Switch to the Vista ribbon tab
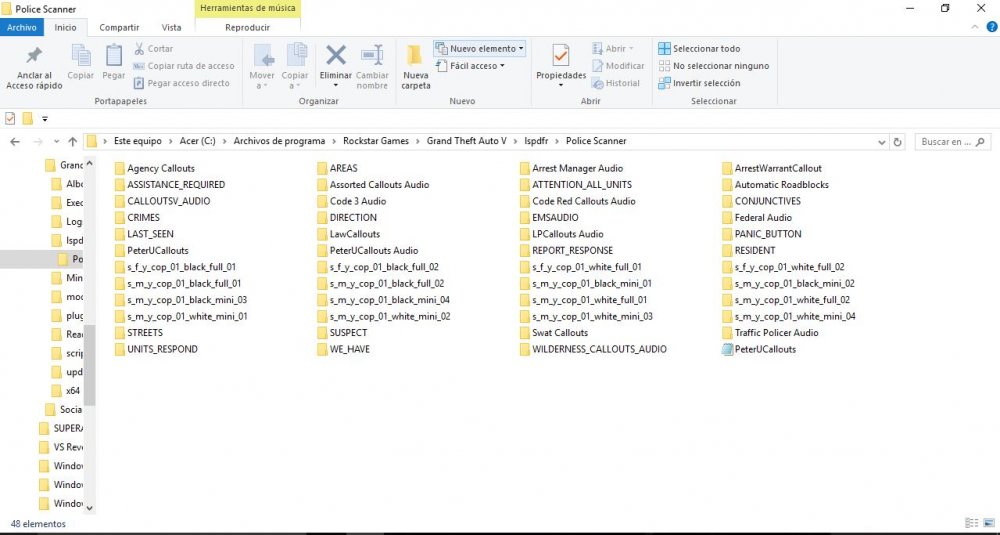The height and width of the screenshot is (535, 1000). (171, 27)
